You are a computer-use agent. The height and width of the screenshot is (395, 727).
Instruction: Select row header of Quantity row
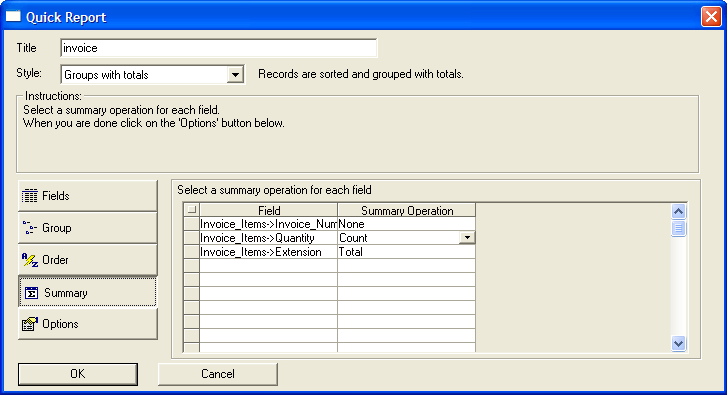(x=191, y=238)
